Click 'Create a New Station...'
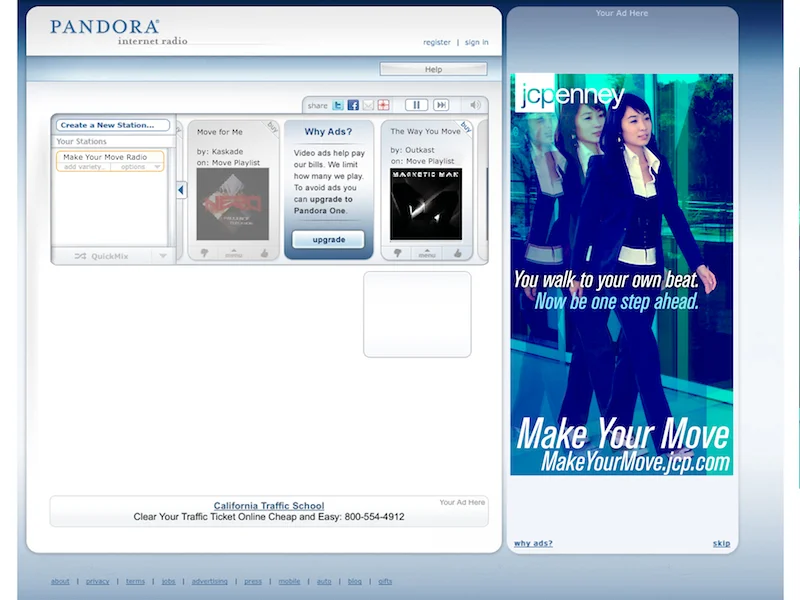Screen dimensions: 800x600 [x=110, y=125]
